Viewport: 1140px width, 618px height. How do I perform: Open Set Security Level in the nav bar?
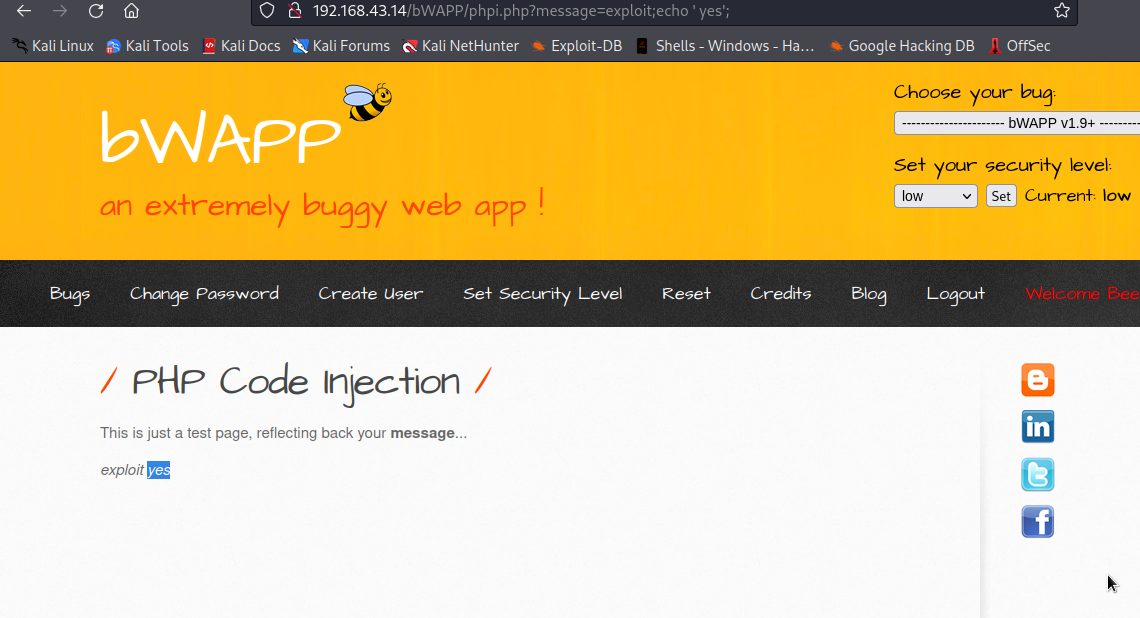pyautogui.click(x=542, y=294)
